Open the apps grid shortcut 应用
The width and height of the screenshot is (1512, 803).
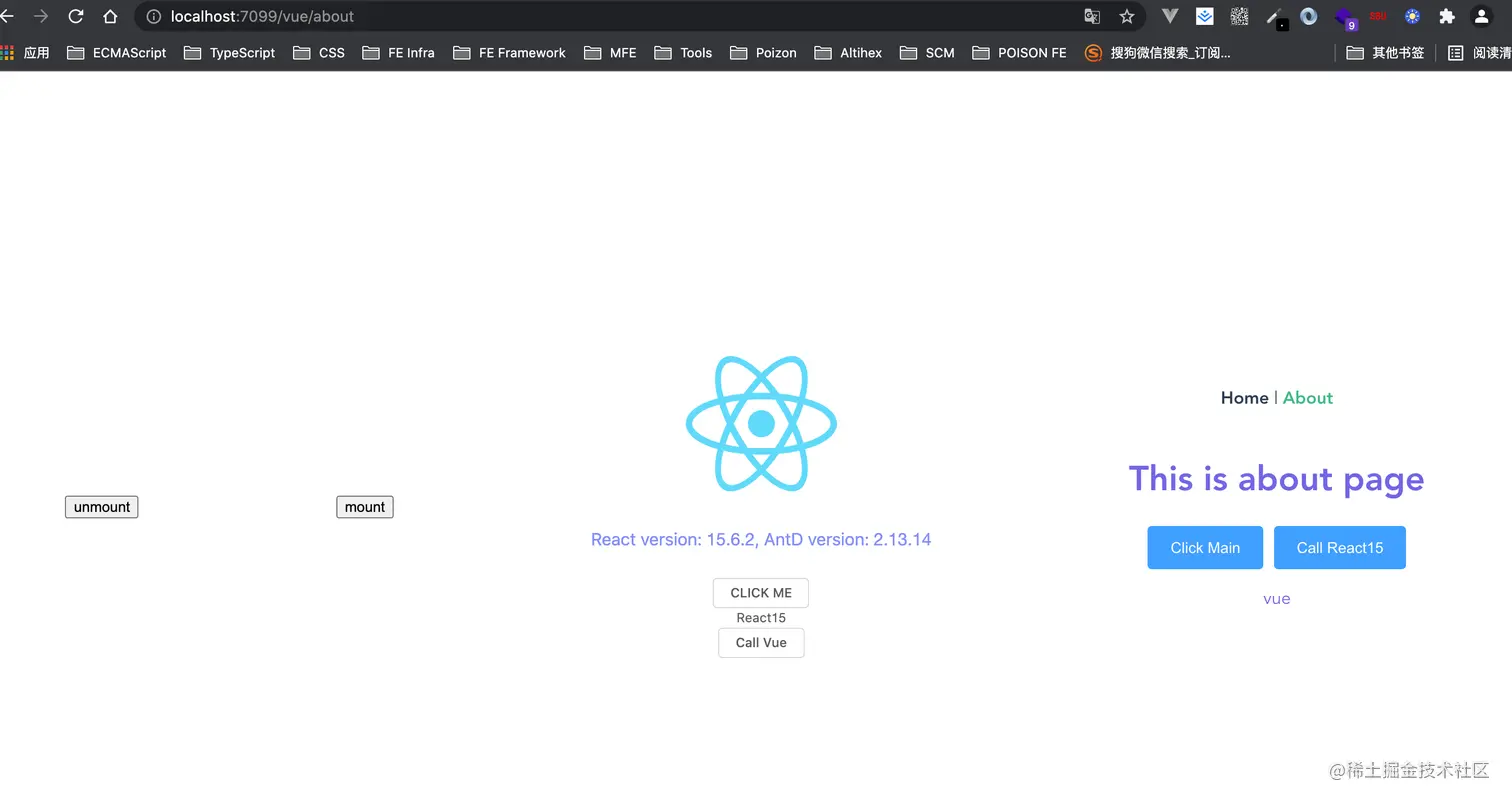pyautogui.click(x=25, y=53)
